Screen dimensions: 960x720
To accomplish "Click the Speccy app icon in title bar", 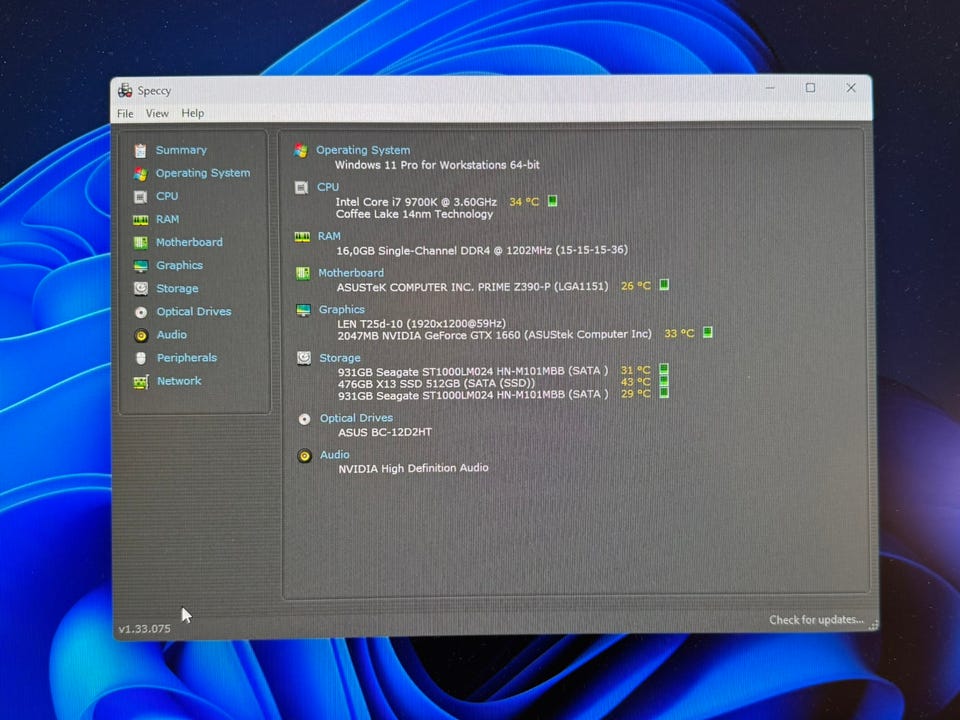I will [x=125, y=91].
